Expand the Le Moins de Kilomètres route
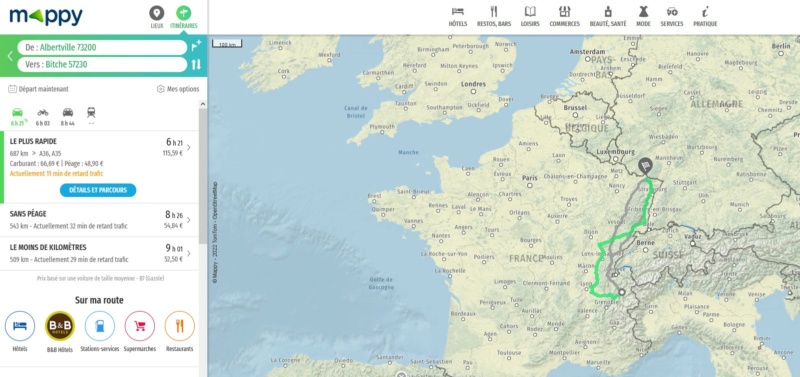The width and height of the screenshot is (800, 377). click(x=99, y=253)
